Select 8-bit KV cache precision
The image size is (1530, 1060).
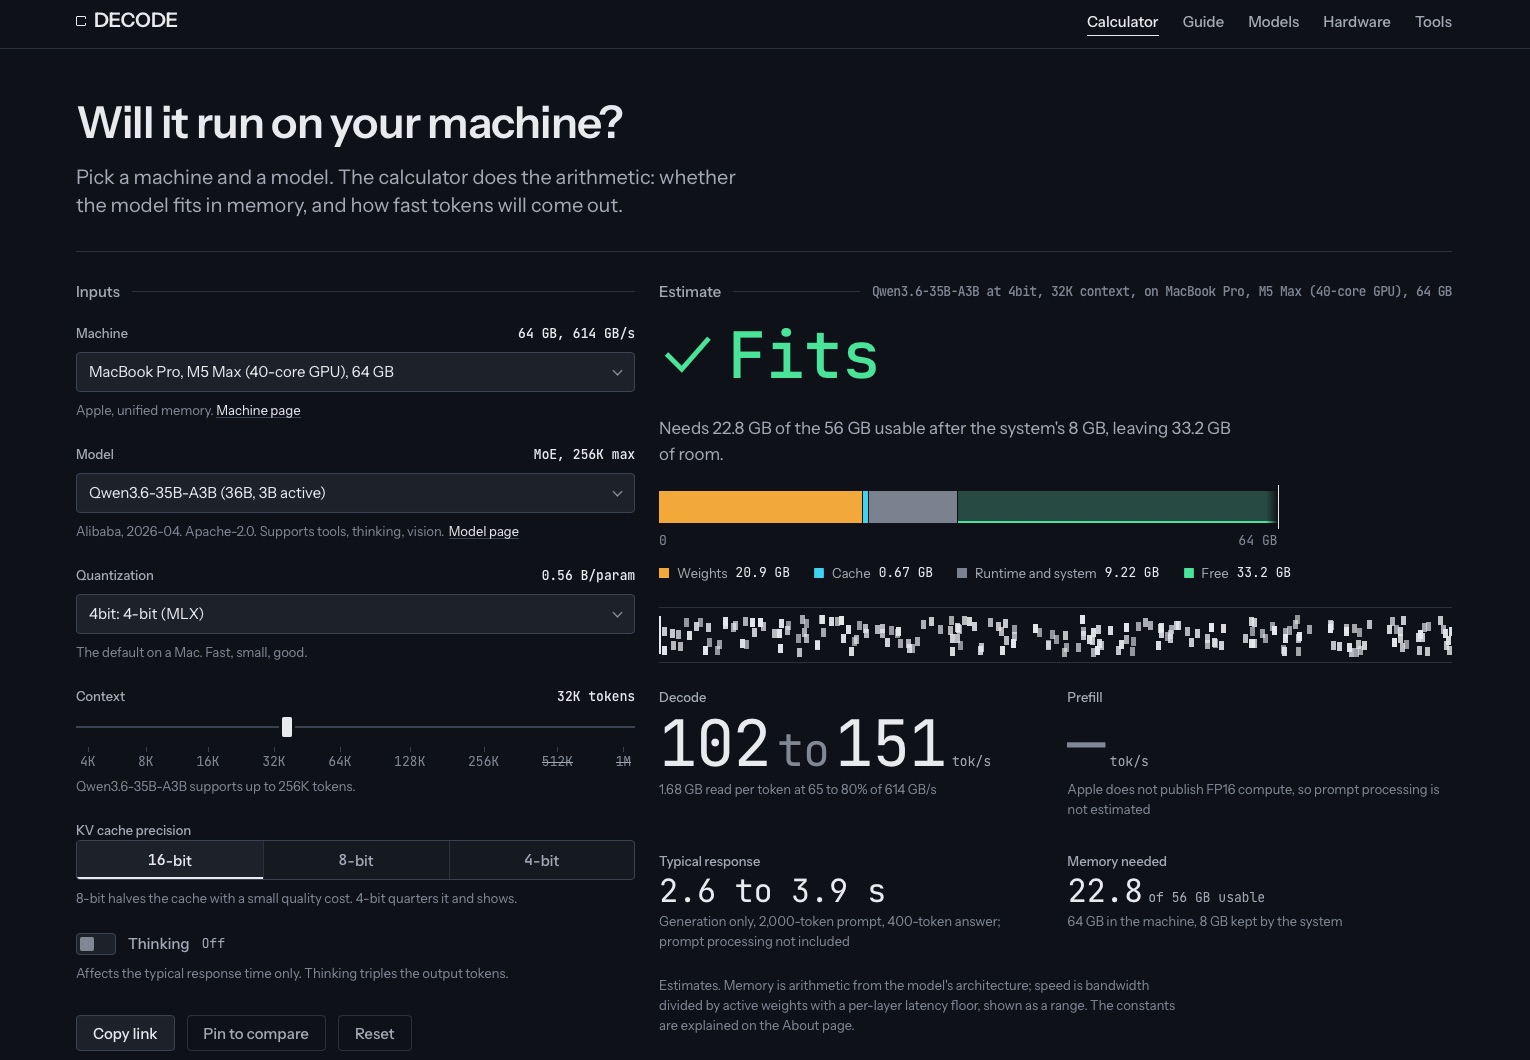(356, 860)
